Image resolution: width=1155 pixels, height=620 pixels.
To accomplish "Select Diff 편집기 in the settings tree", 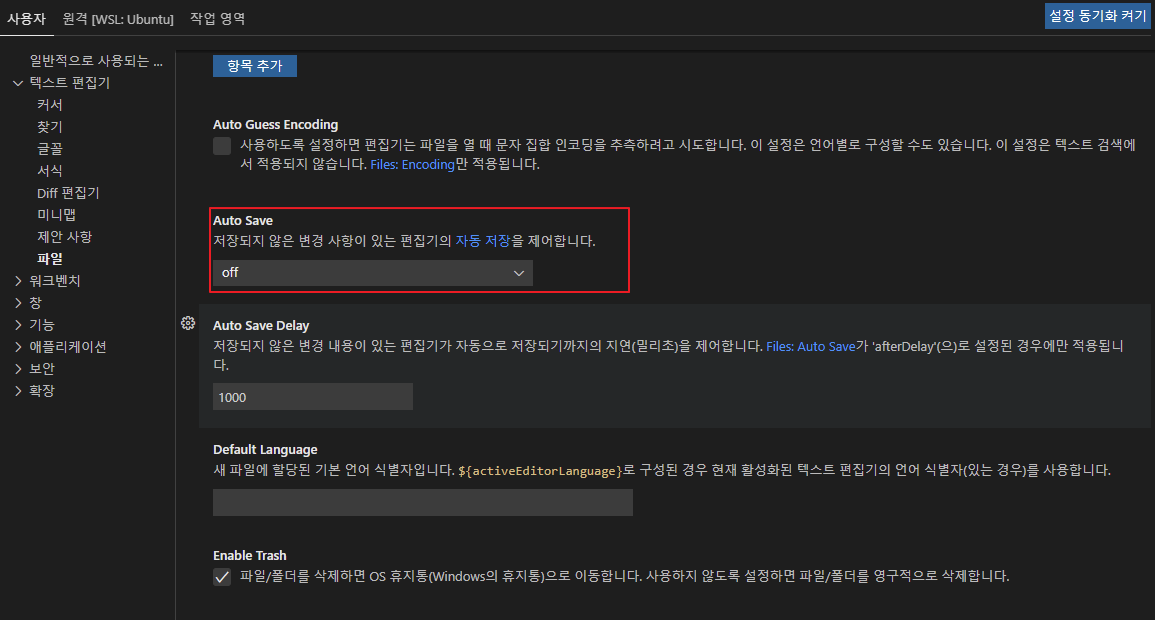I will tap(69, 193).
